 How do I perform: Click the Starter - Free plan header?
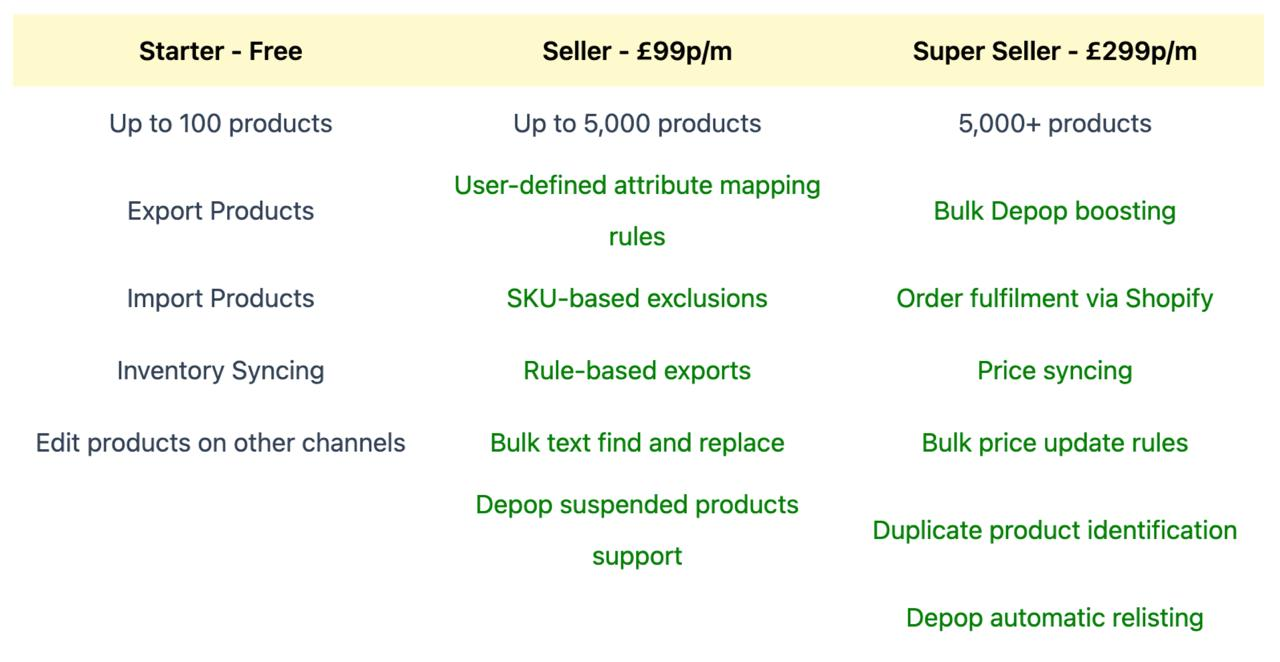(220, 51)
